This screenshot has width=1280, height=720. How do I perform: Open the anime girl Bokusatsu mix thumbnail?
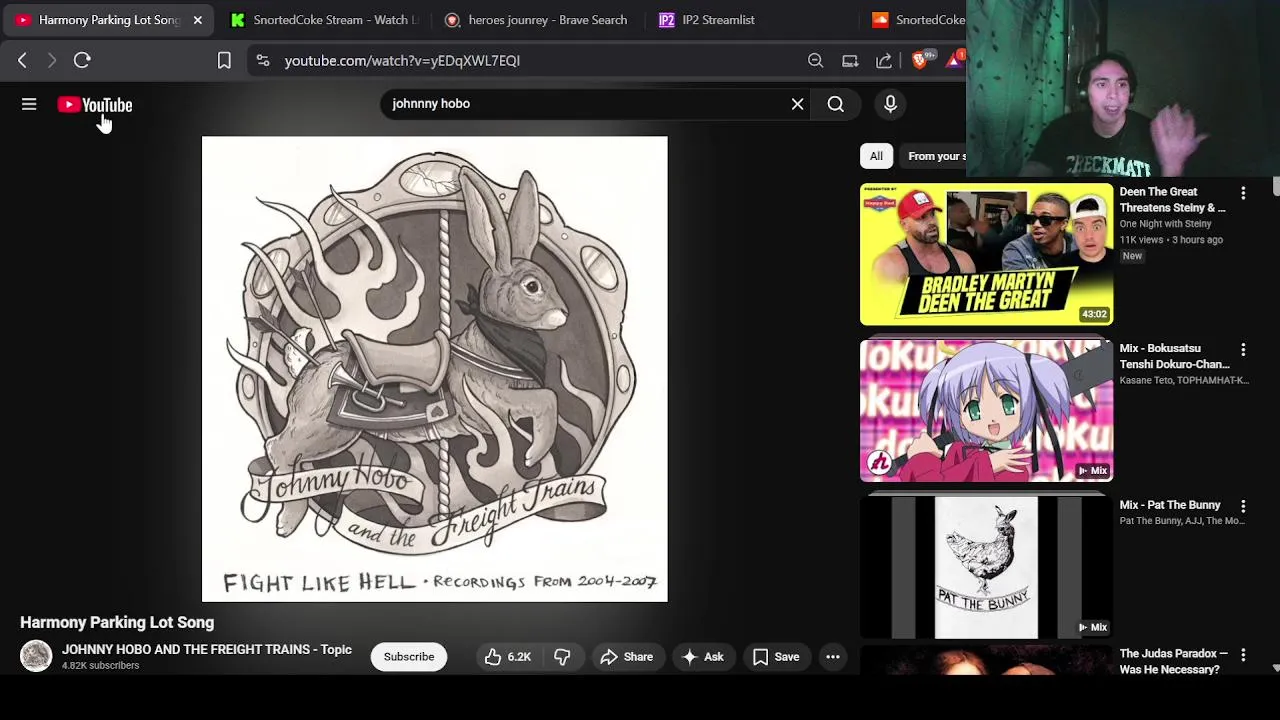click(x=986, y=411)
